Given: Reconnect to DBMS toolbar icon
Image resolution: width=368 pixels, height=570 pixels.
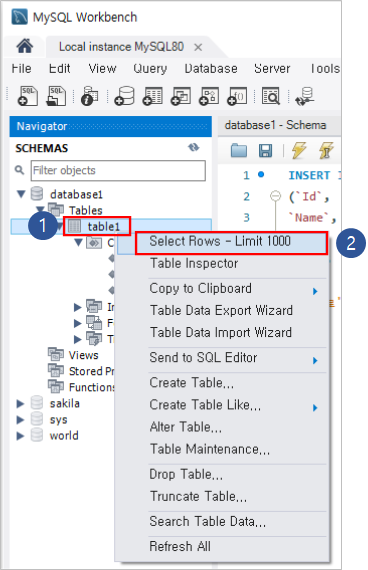Looking at the screenshot, I should coord(305,96).
